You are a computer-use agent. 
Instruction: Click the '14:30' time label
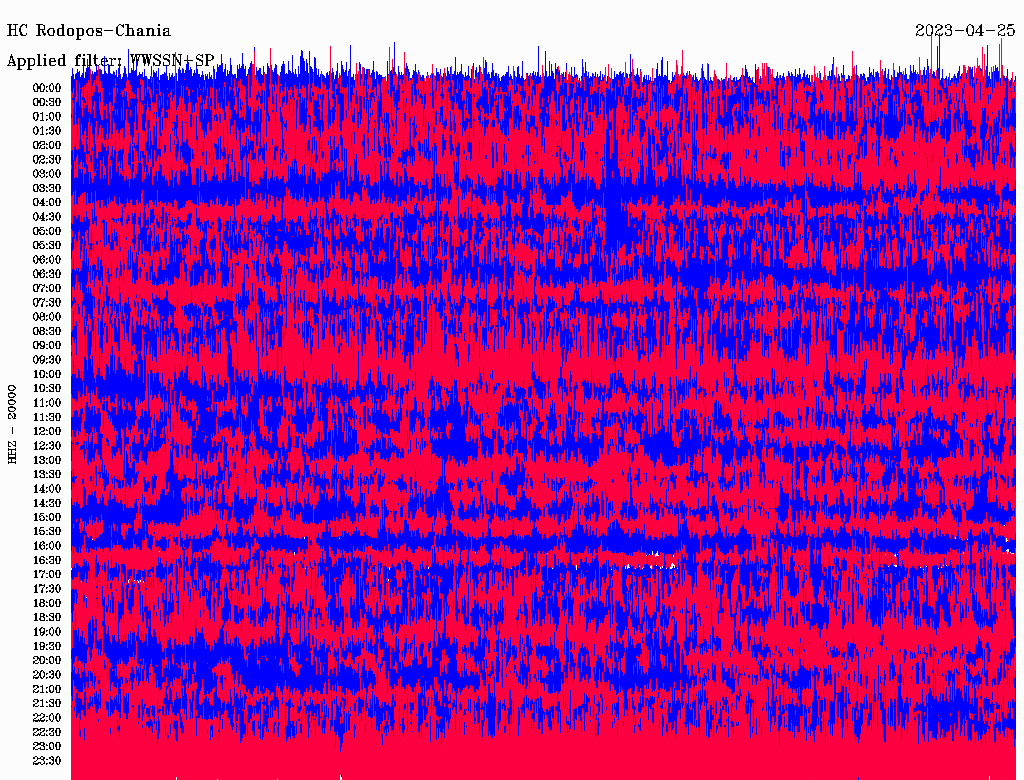[47, 503]
